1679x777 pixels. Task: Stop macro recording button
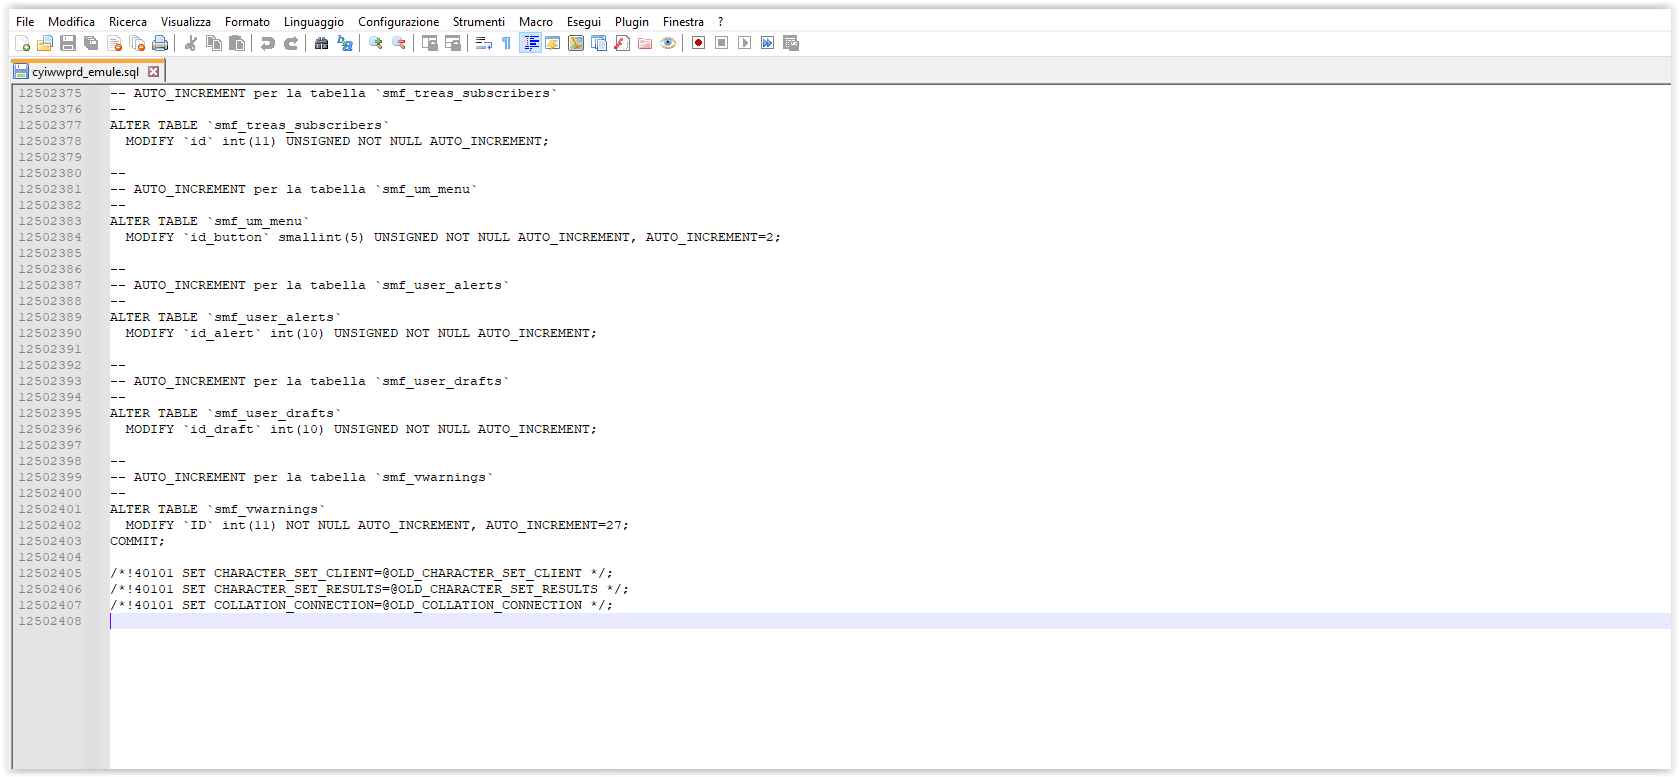(721, 43)
